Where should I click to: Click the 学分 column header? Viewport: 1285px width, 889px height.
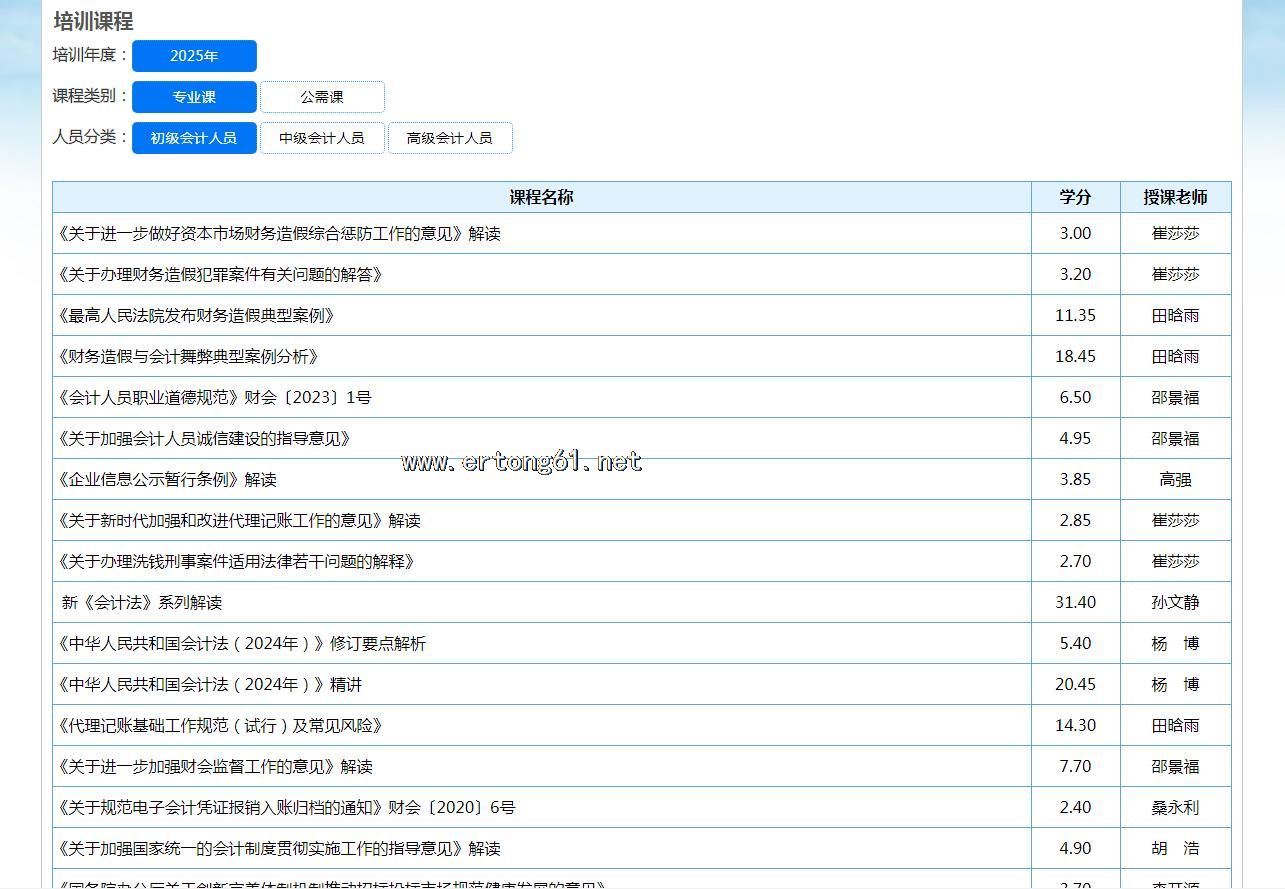pos(1075,197)
